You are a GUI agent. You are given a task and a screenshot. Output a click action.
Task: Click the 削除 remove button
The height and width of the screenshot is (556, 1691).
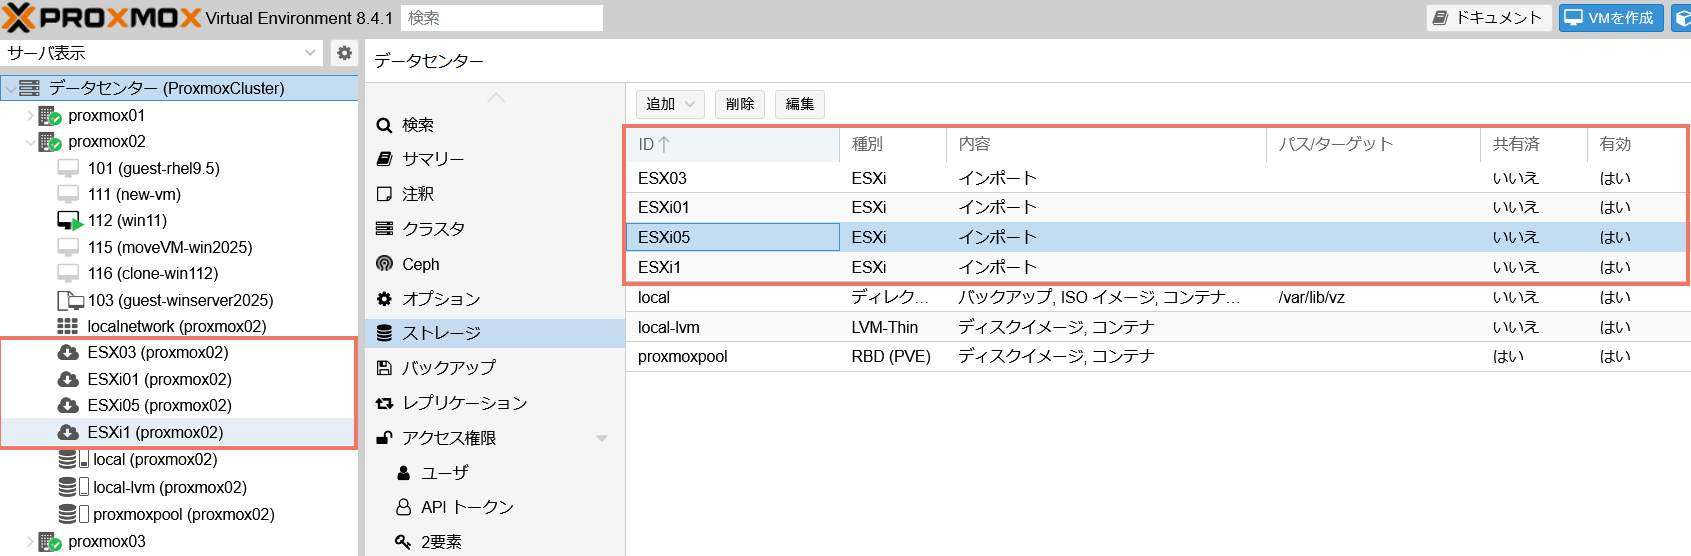coord(740,104)
